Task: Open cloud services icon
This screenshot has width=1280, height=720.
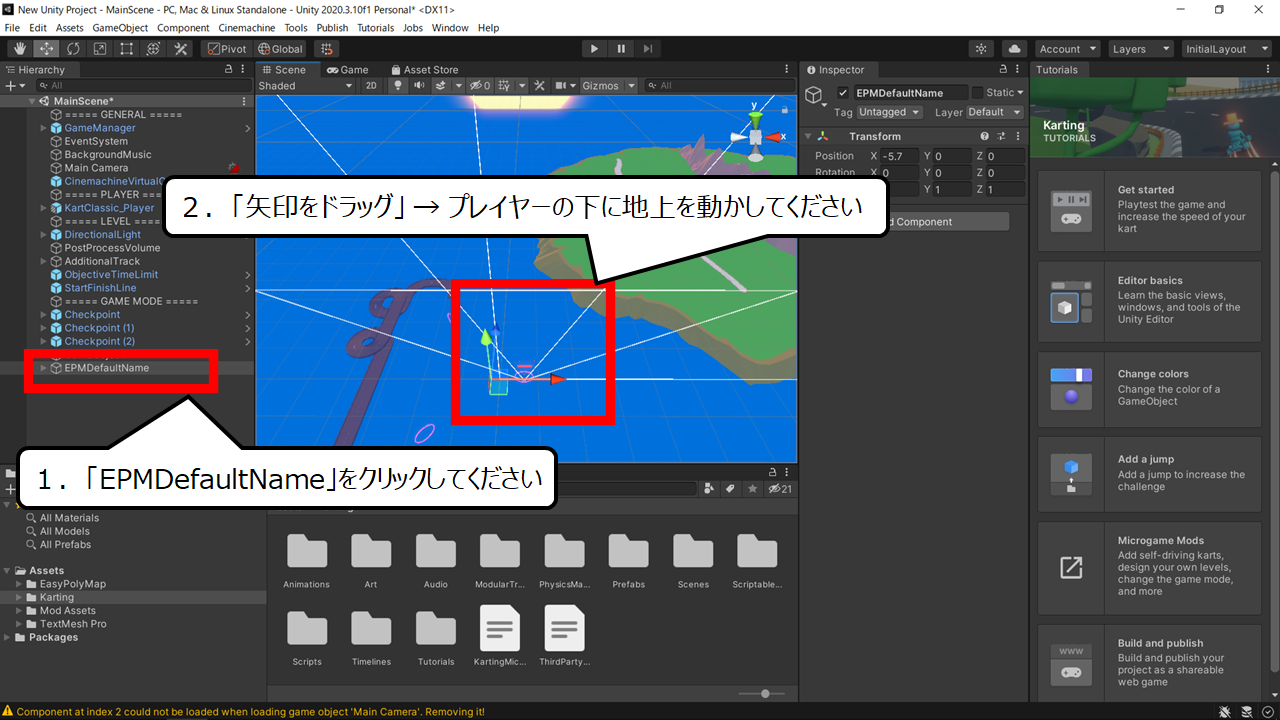Action: click(1015, 48)
